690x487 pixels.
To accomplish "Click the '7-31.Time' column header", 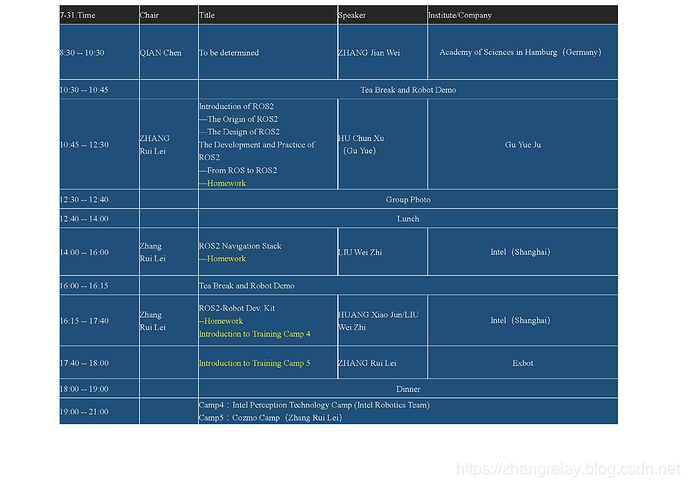I will [x=99, y=15].
